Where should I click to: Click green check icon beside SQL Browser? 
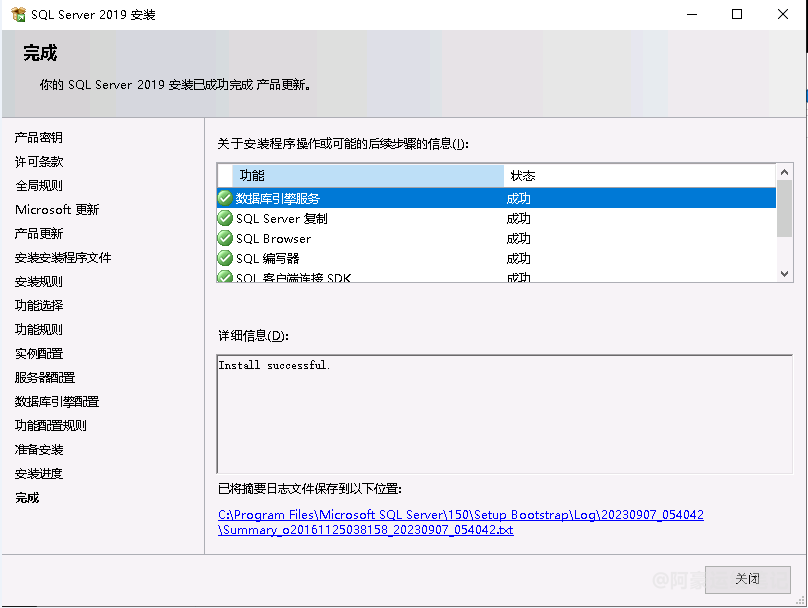(225, 238)
